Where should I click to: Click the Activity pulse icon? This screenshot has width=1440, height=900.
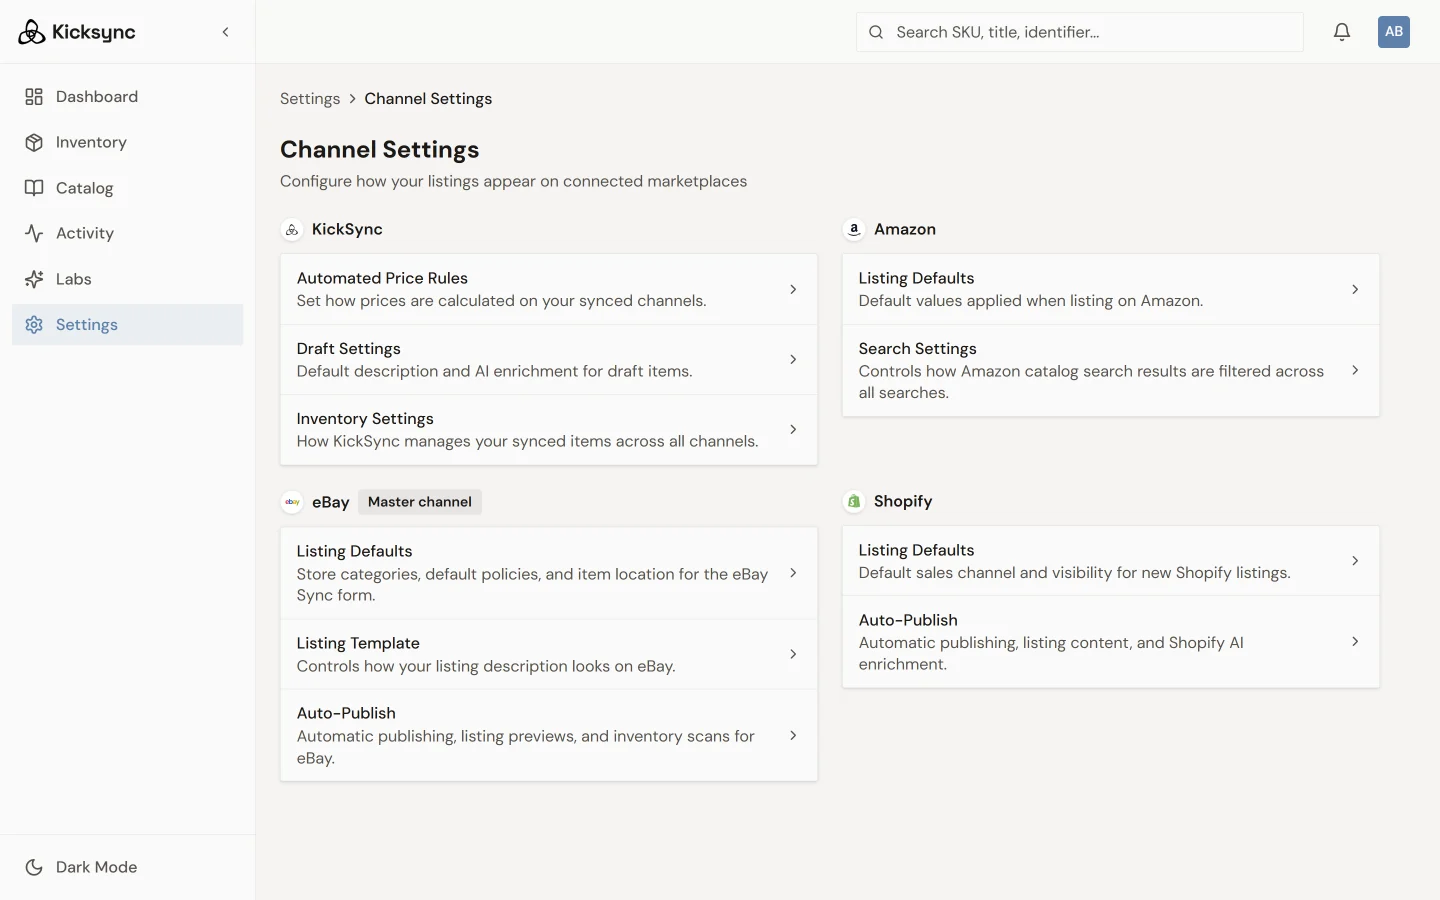[34, 234]
